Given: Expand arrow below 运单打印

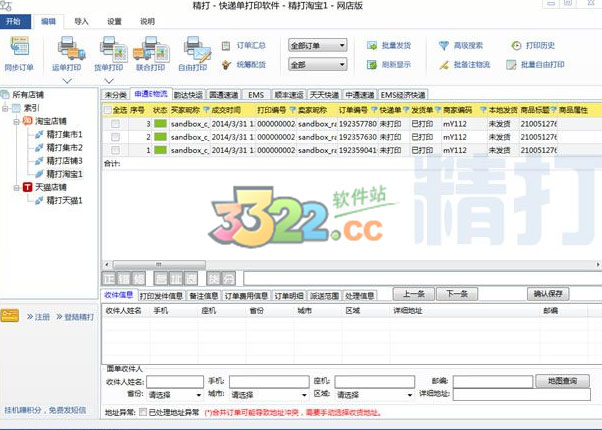Looking at the screenshot, I should (x=67, y=81).
